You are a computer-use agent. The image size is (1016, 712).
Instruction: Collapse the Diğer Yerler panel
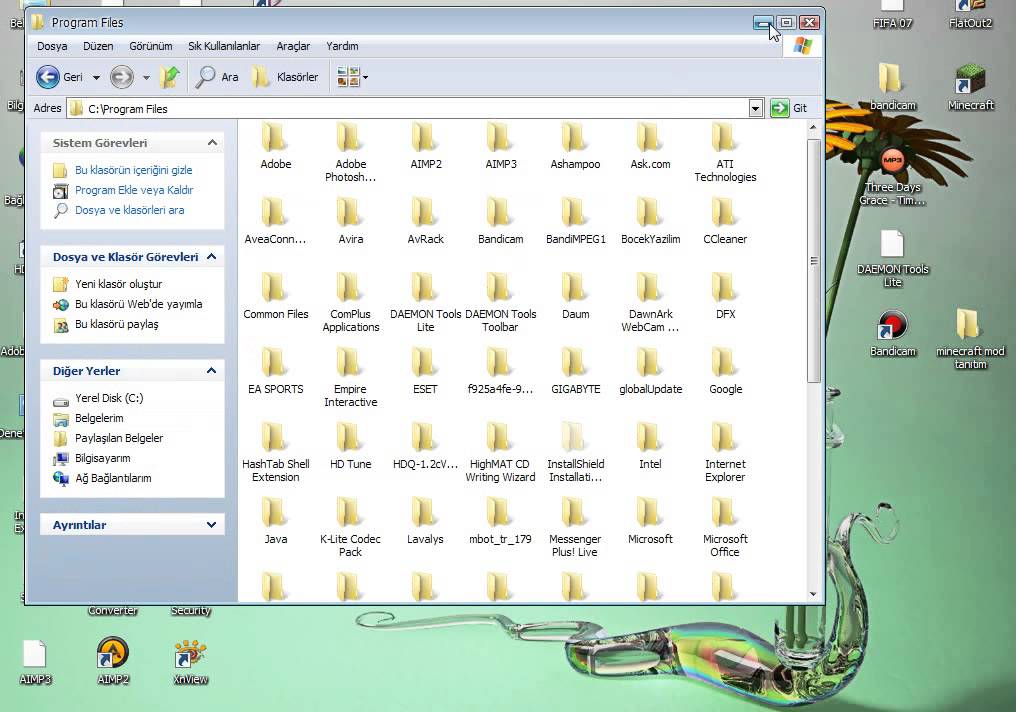click(x=212, y=371)
